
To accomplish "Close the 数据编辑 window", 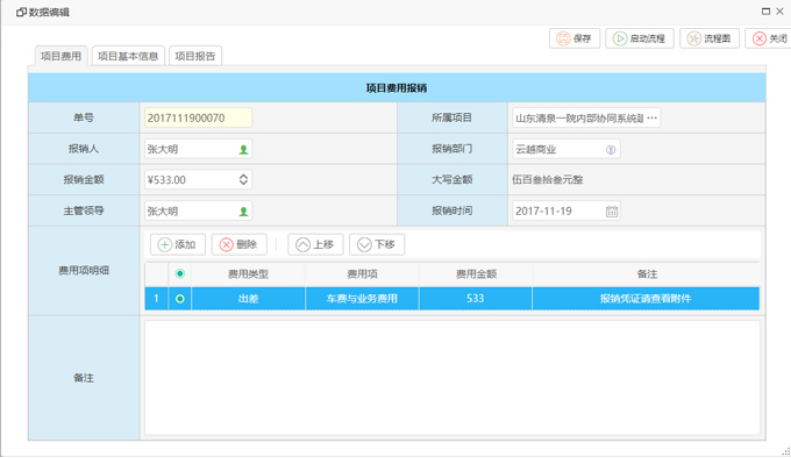I will (x=780, y=11).
